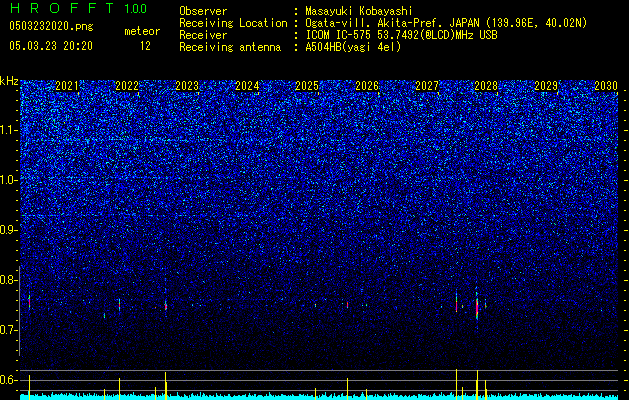Screen dimensions: 629x400
Task: Click the 1.1 frequency axis label
Action: 9,130
